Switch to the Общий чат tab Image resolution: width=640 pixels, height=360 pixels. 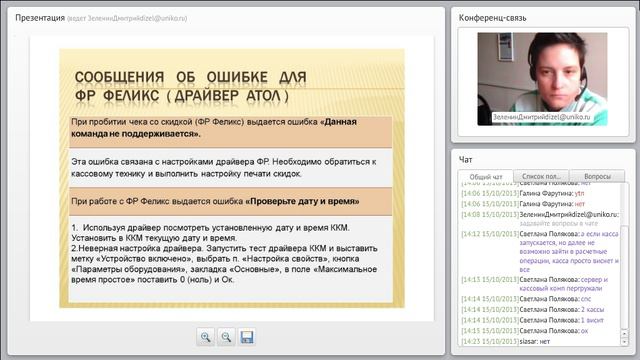(485, 177)
